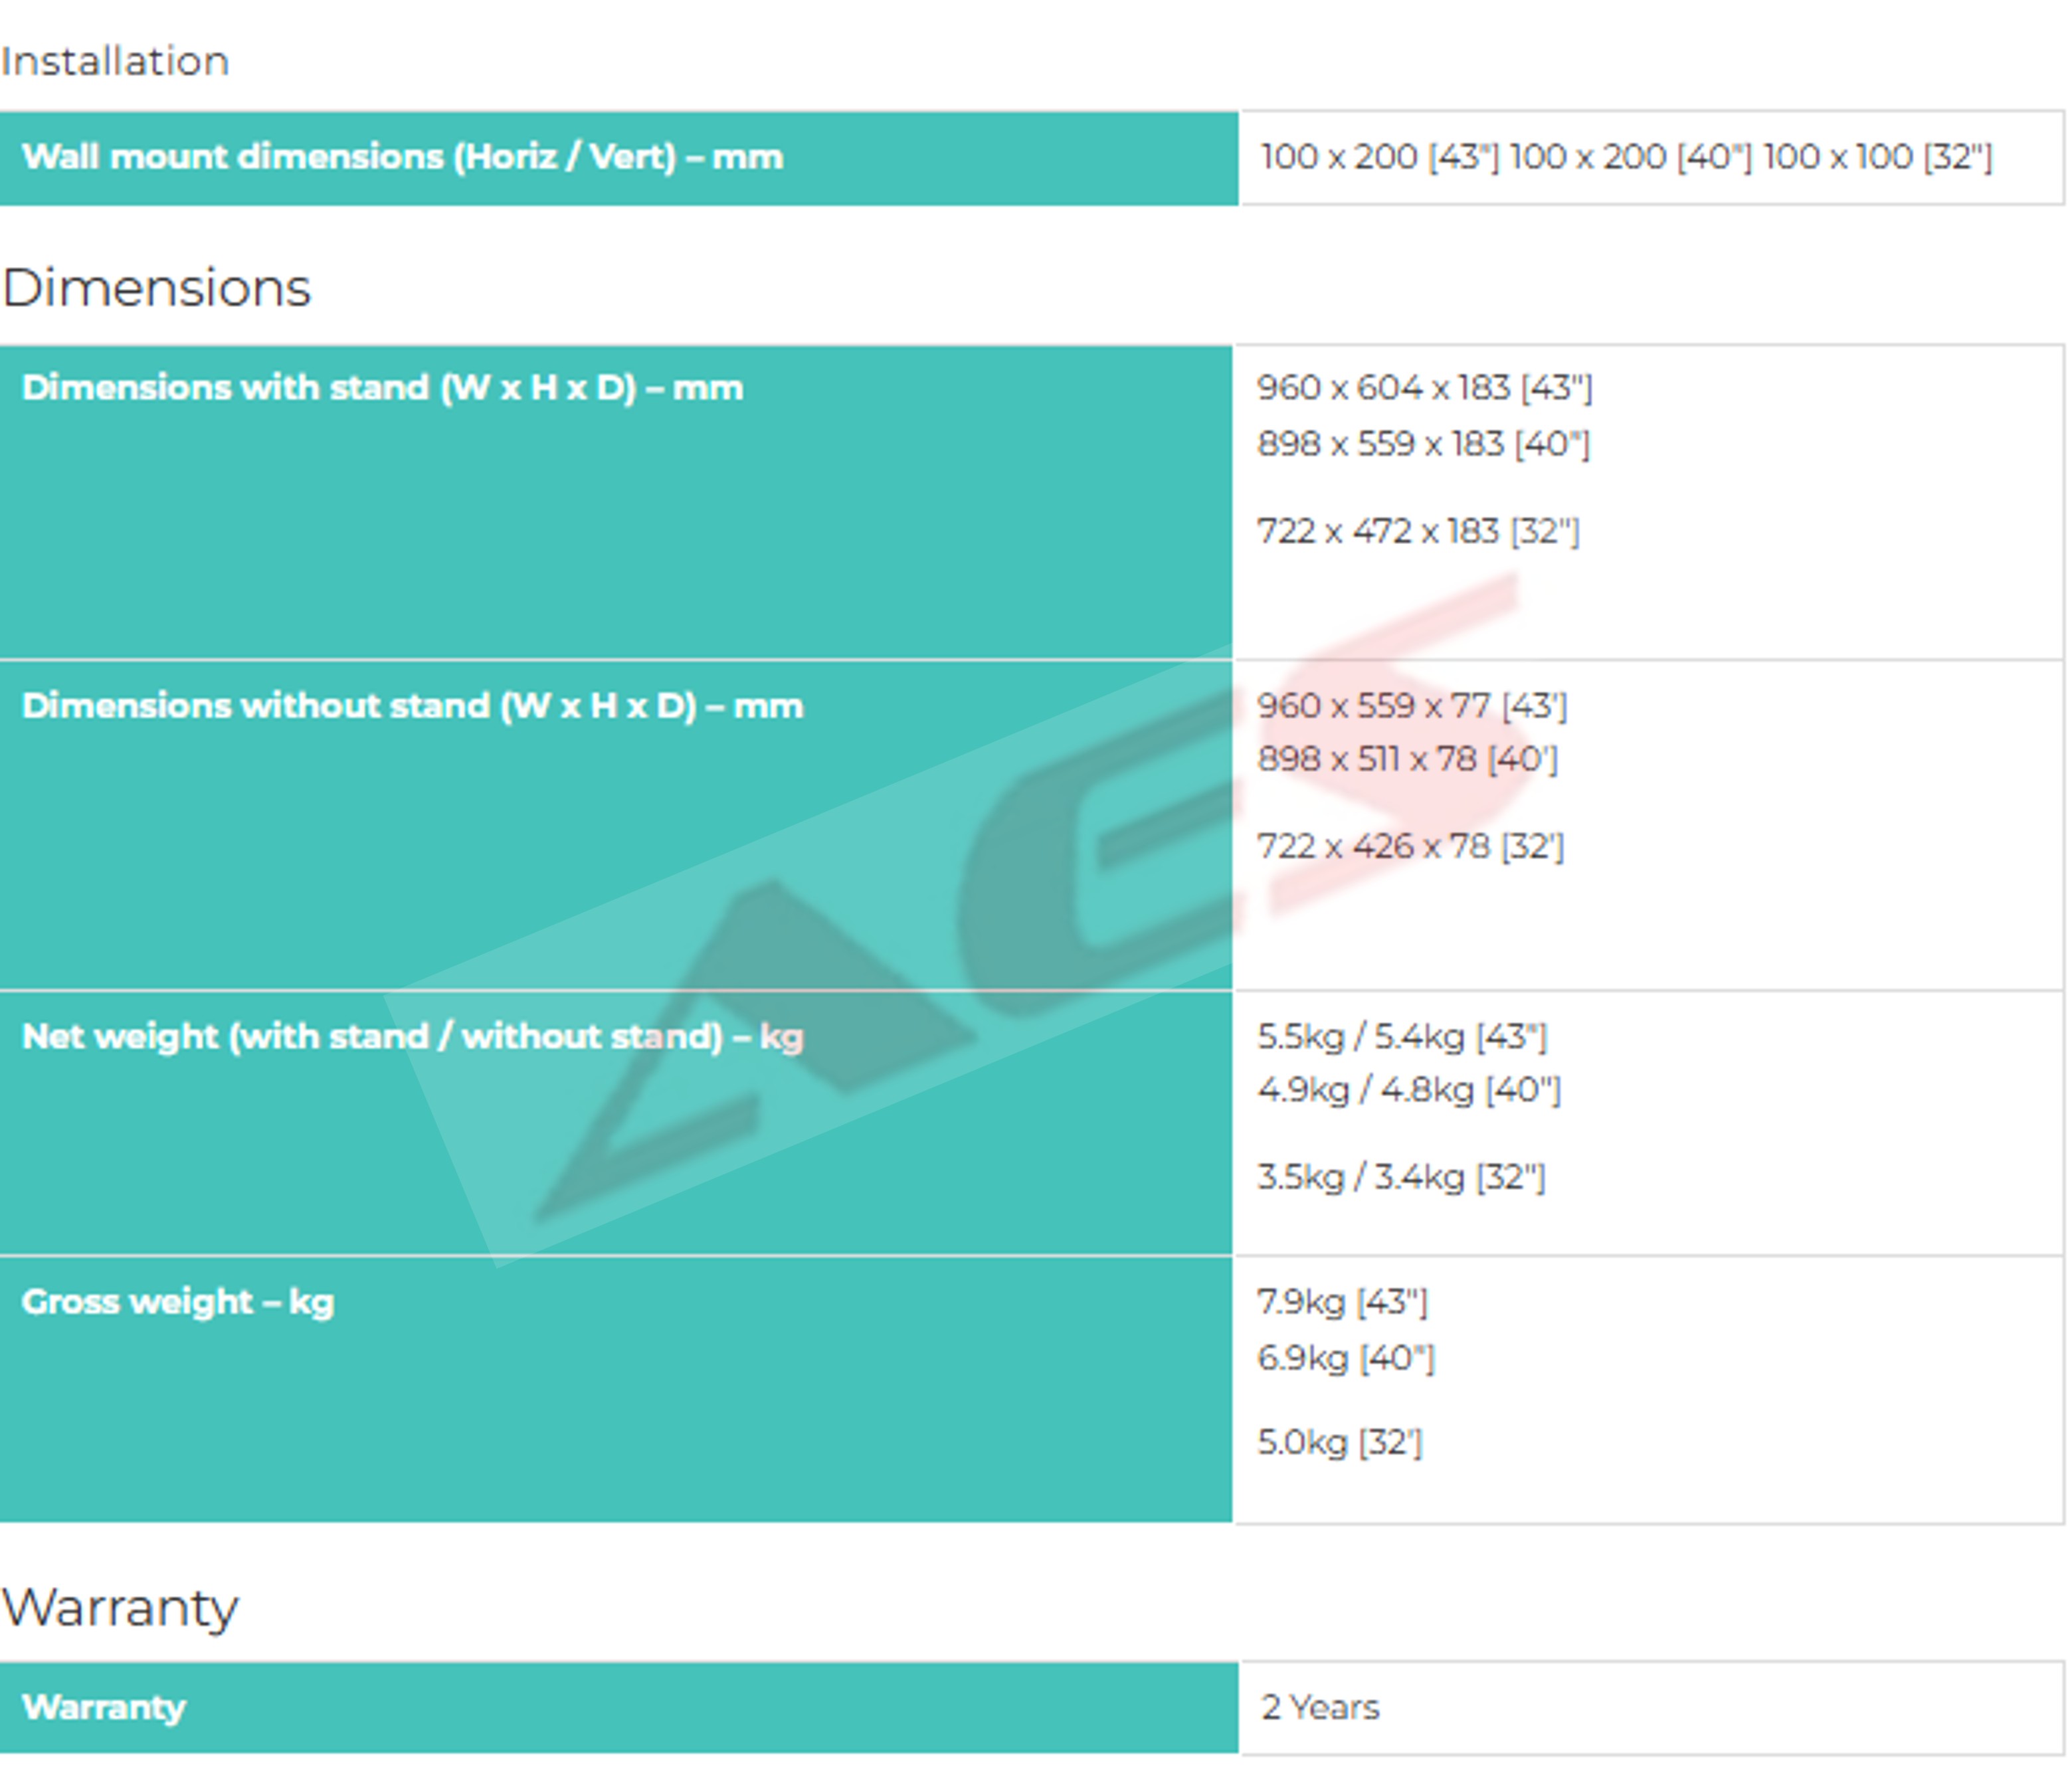Click 960 x 559 x 77 [43'] value
2072x1769 pixels.
click(x=1411, y=706)
